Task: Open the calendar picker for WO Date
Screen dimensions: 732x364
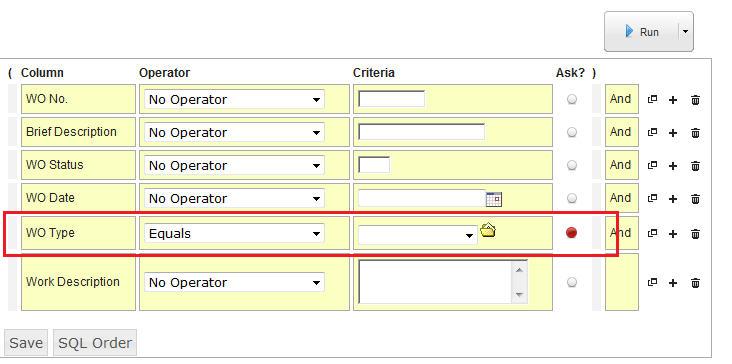Action: pyautogui.click(x=493, y=199)
